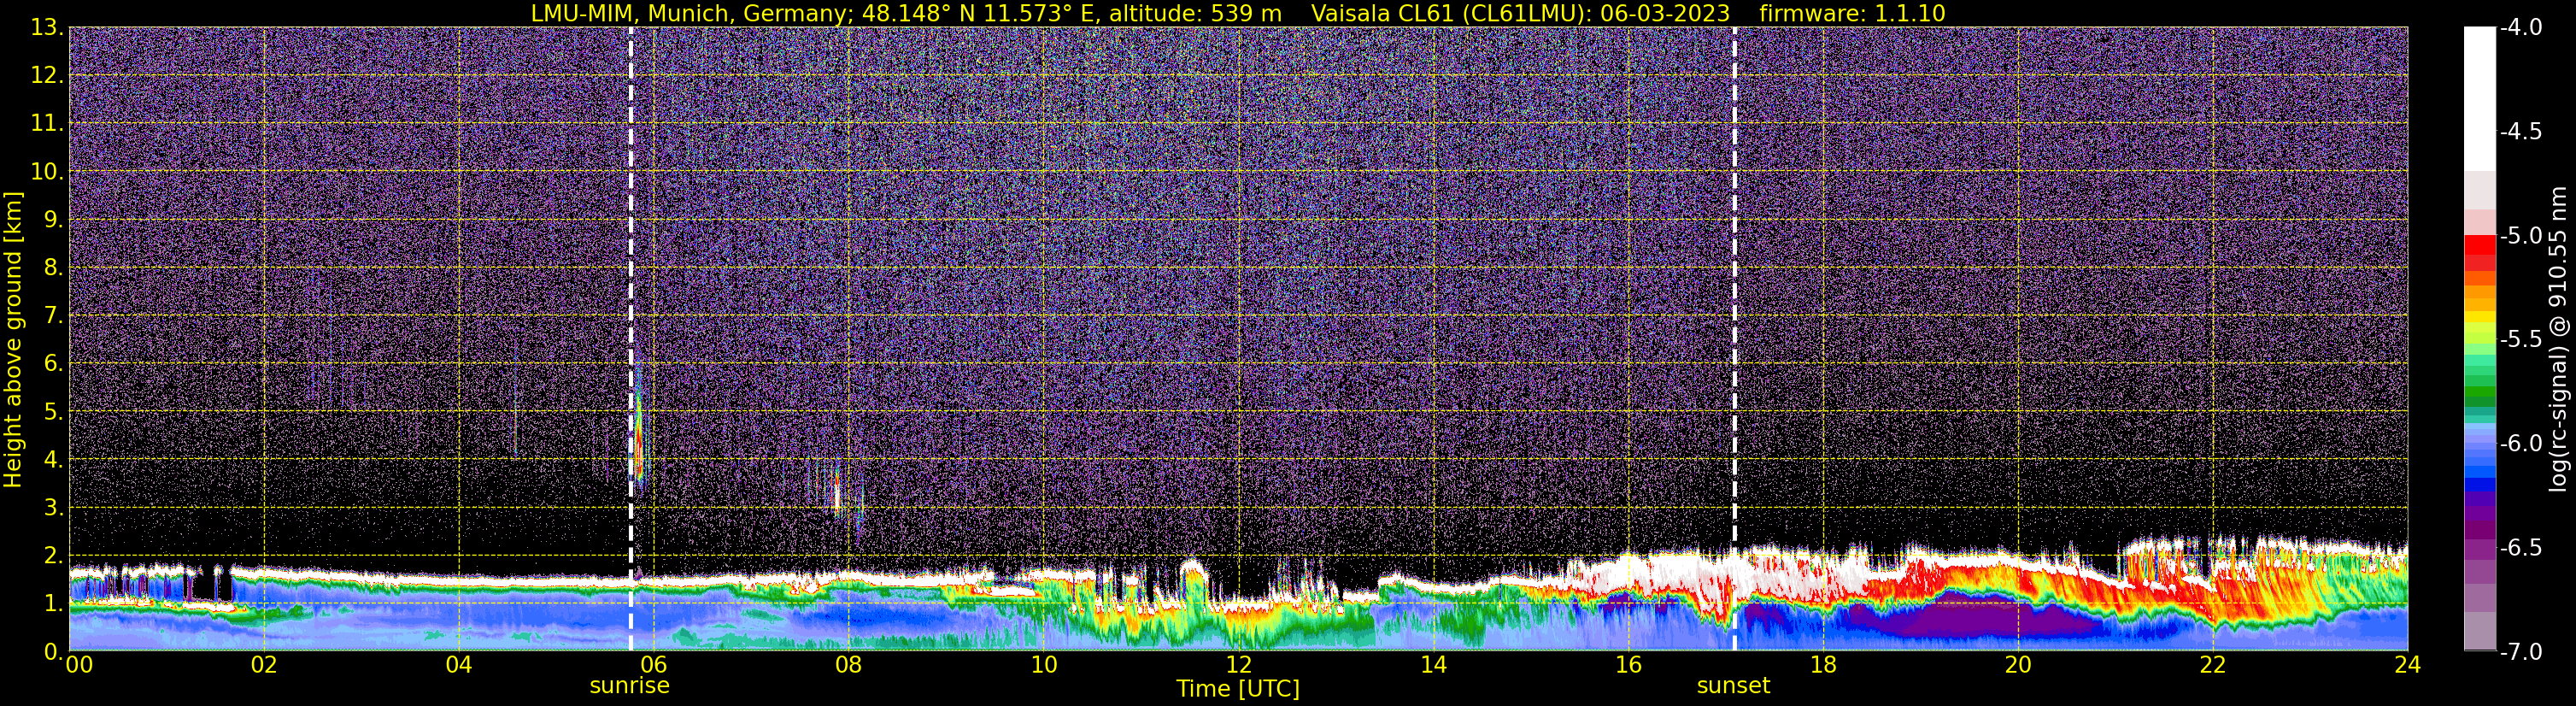Click the '-4.5' colorbar tick label
The image size is (2576, 706).
point(2520,132)
